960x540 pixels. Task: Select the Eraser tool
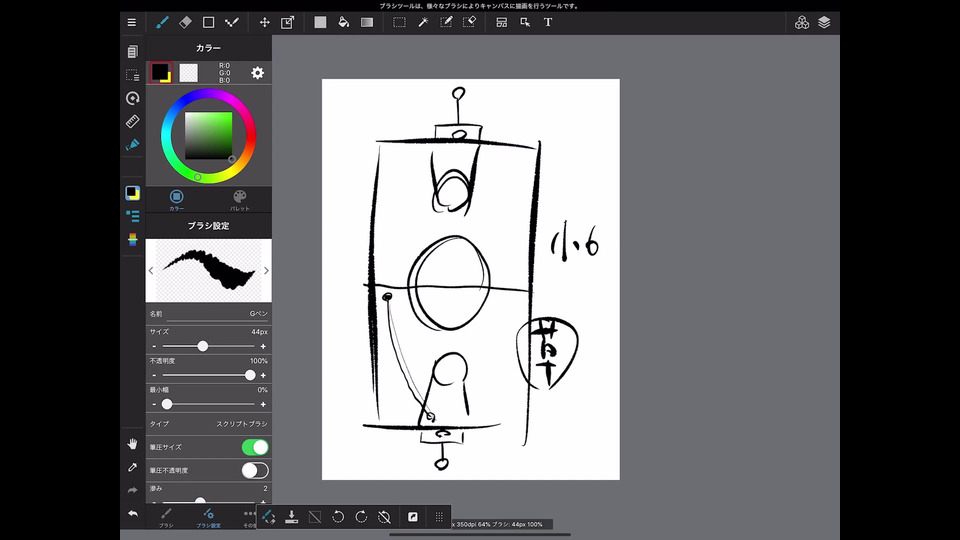[x=185, y=23]
